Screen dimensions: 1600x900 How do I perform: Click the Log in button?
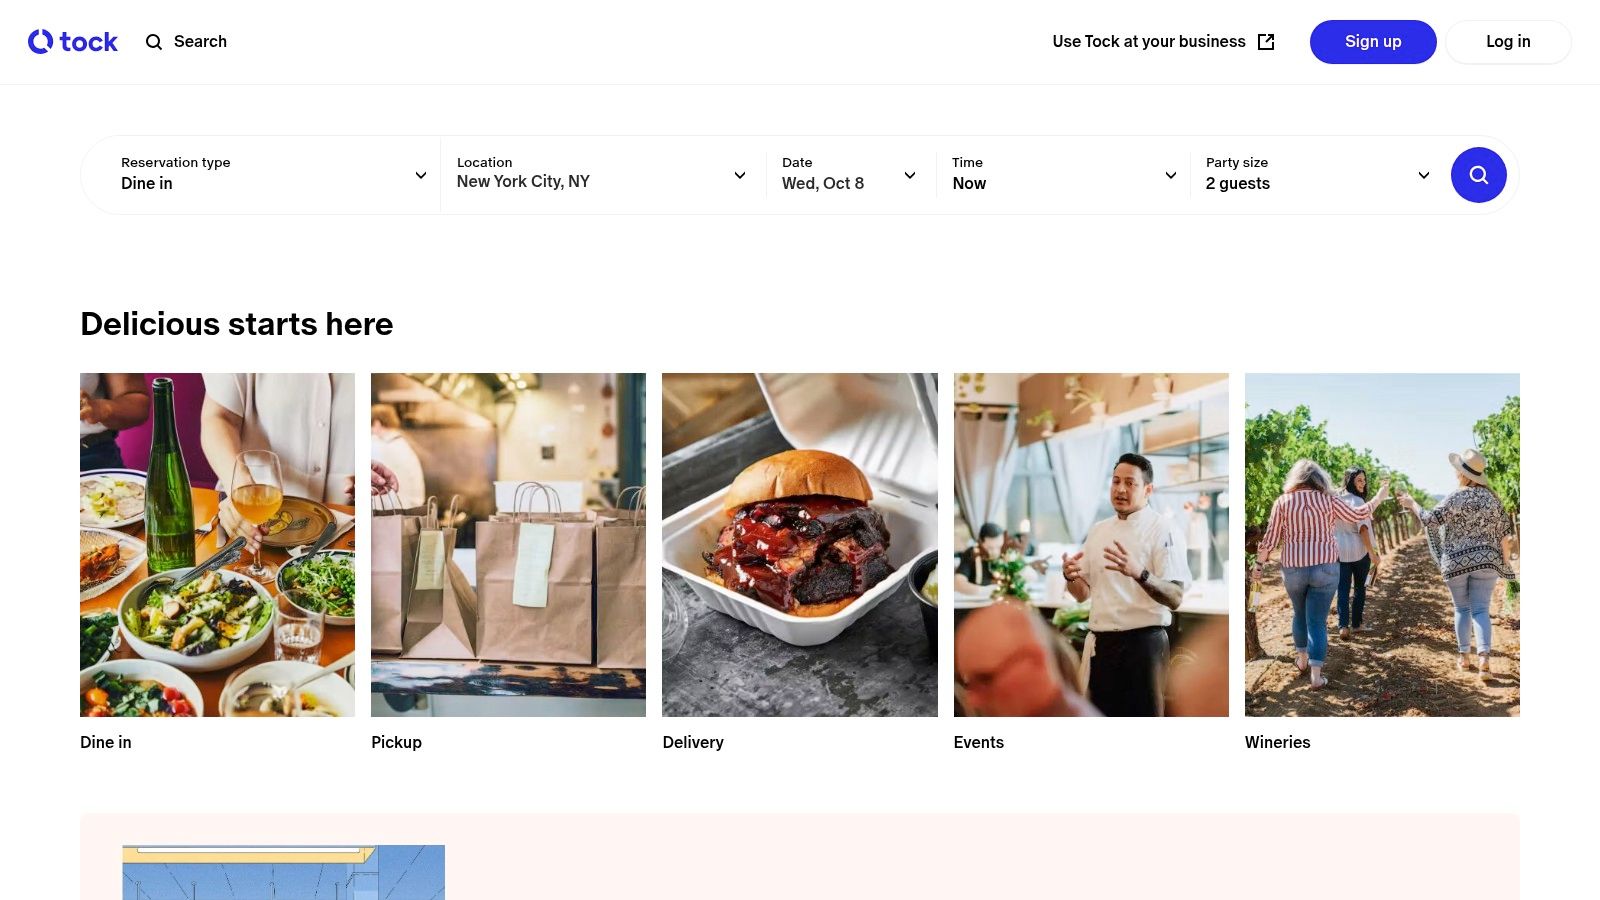(1508, 42)
